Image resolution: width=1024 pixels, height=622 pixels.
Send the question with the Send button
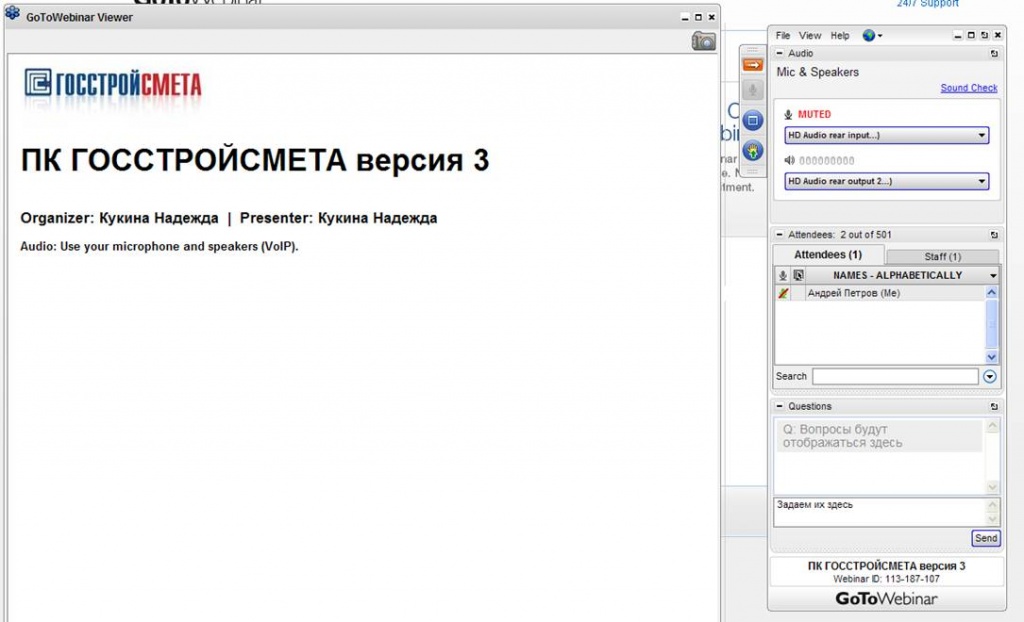click(985, 538)
